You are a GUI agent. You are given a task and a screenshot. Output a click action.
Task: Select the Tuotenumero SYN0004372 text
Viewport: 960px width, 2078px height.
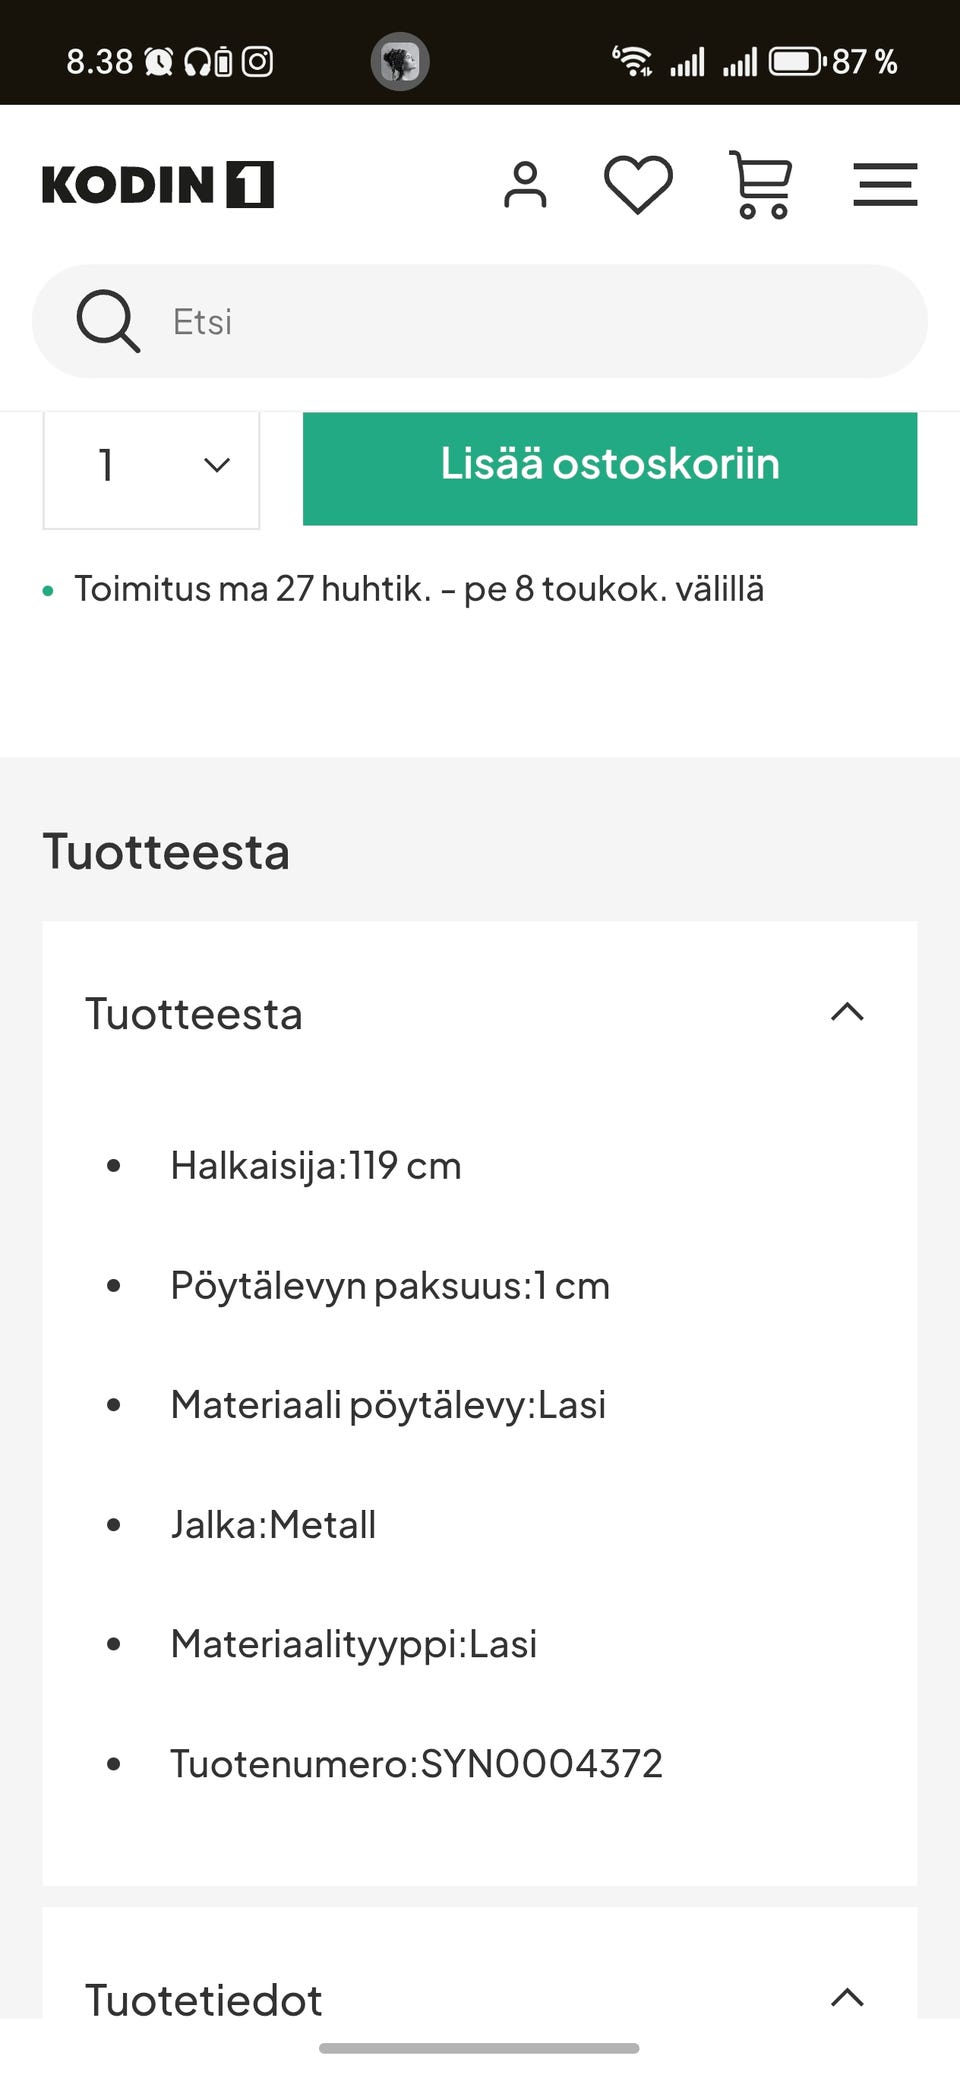416,1763
